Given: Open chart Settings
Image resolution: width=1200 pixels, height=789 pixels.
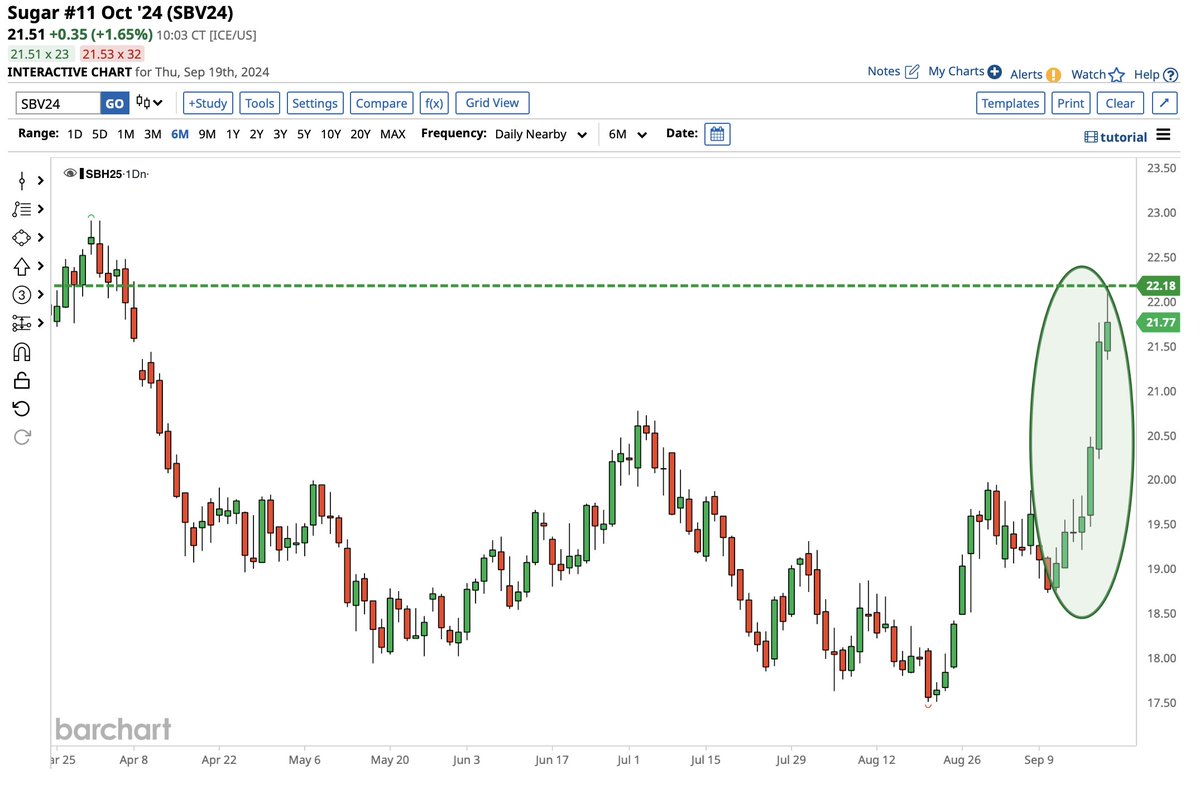Looking at the screenshot, I should [315, 103].
